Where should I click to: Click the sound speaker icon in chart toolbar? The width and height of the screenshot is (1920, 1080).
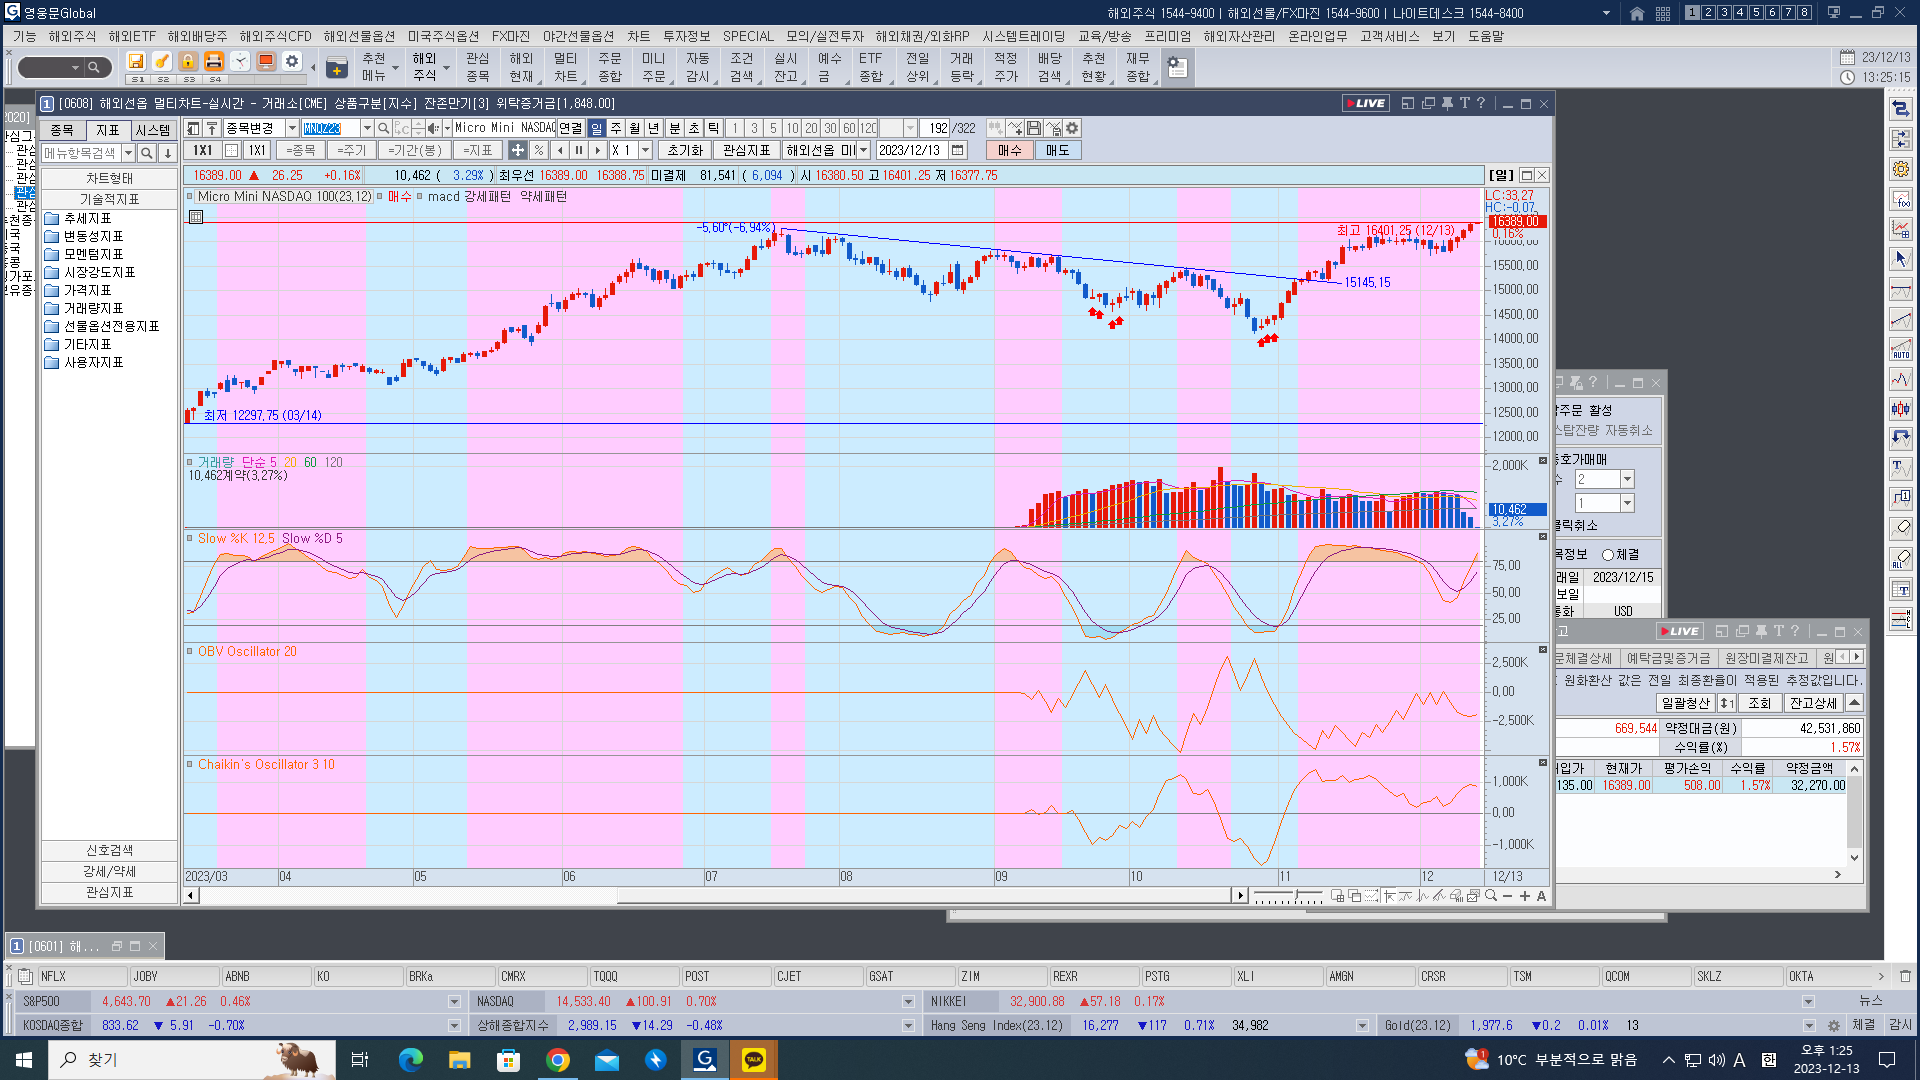pyautogui.click(x=433, y=128)
